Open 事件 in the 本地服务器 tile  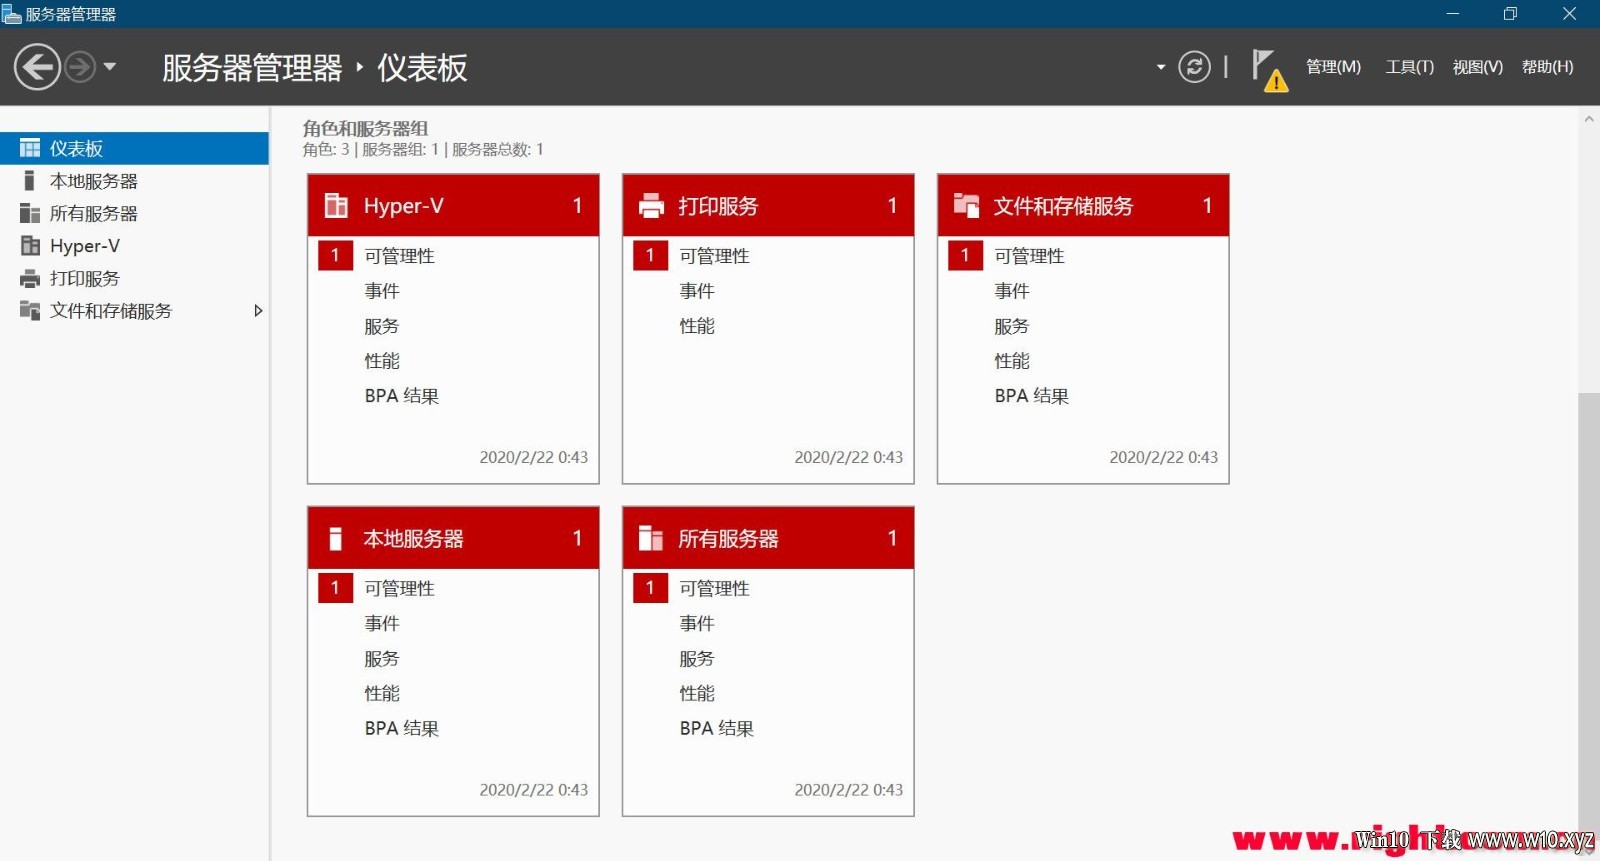point(382,623)
